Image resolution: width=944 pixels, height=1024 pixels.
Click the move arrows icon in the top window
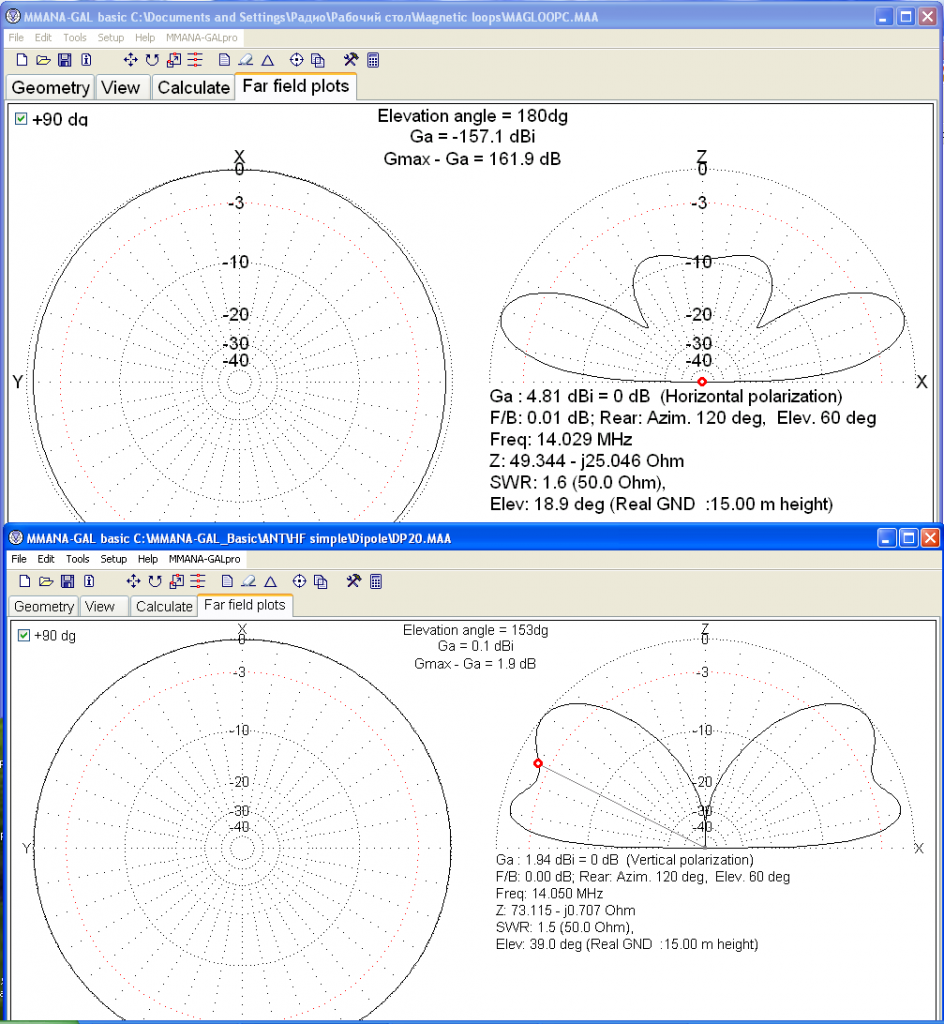[131, 60]
